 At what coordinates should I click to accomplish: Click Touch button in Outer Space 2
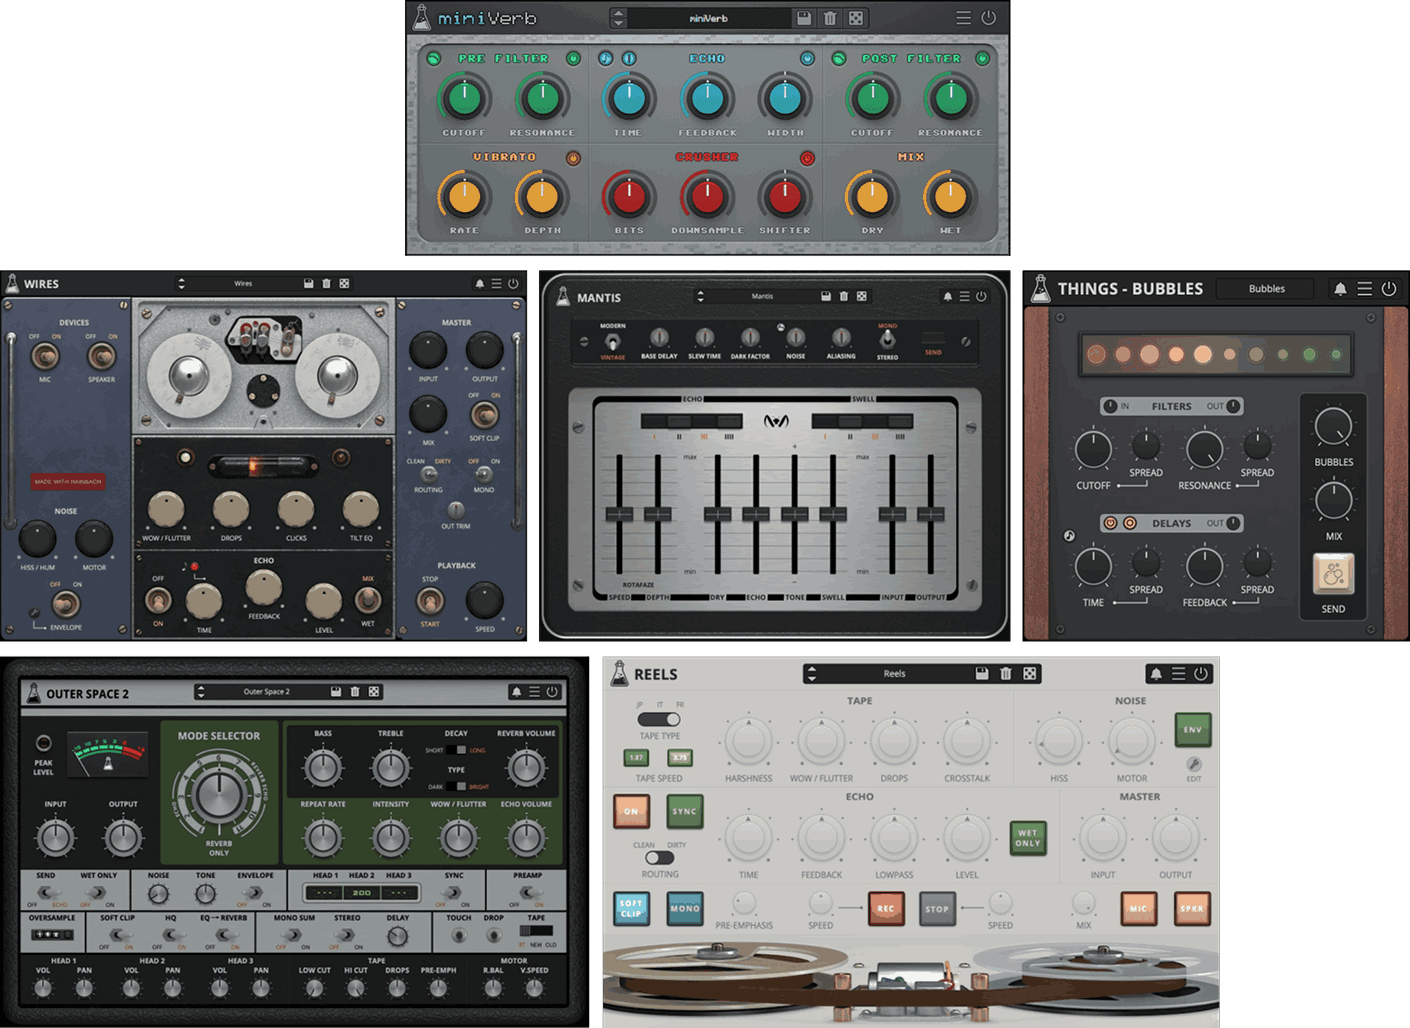tap(458, 935)
